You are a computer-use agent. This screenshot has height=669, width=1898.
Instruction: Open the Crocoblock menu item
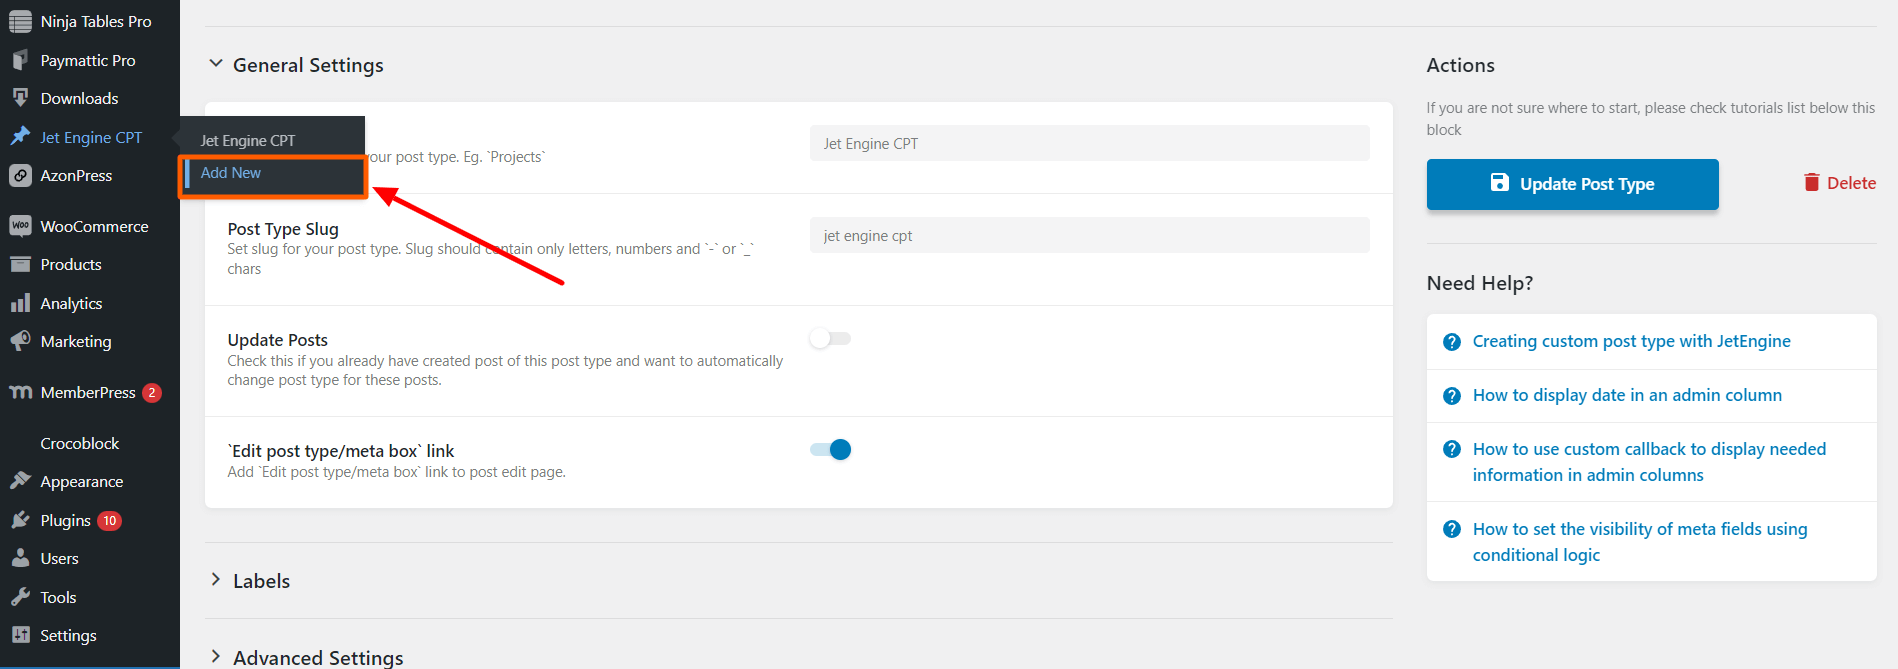(80, 443)
